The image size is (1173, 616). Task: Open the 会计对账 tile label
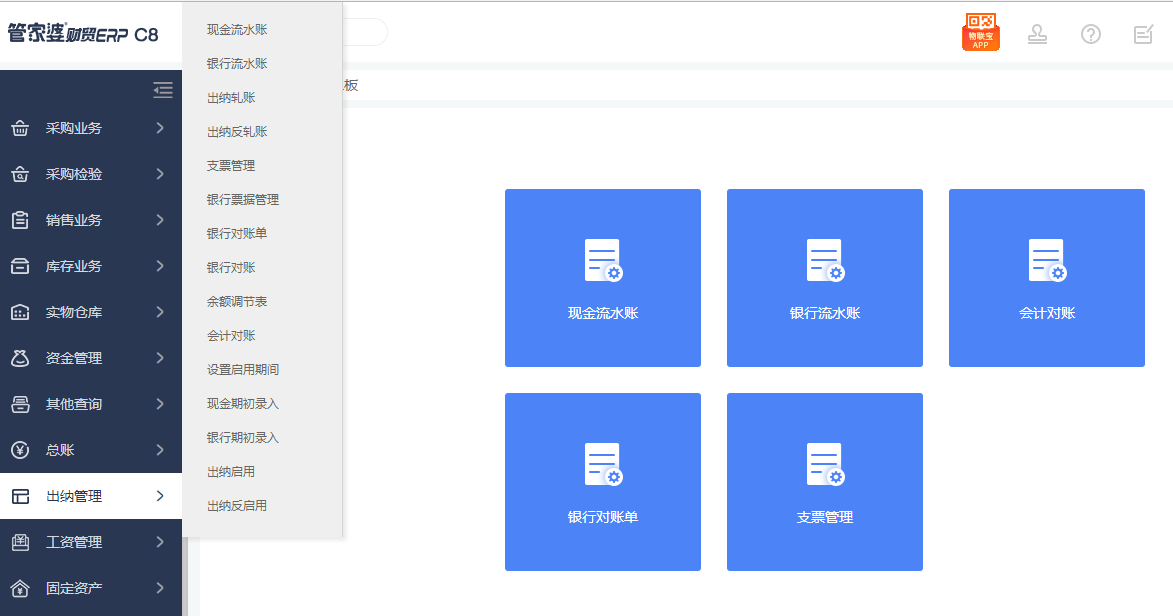[x=1047, y=314]
